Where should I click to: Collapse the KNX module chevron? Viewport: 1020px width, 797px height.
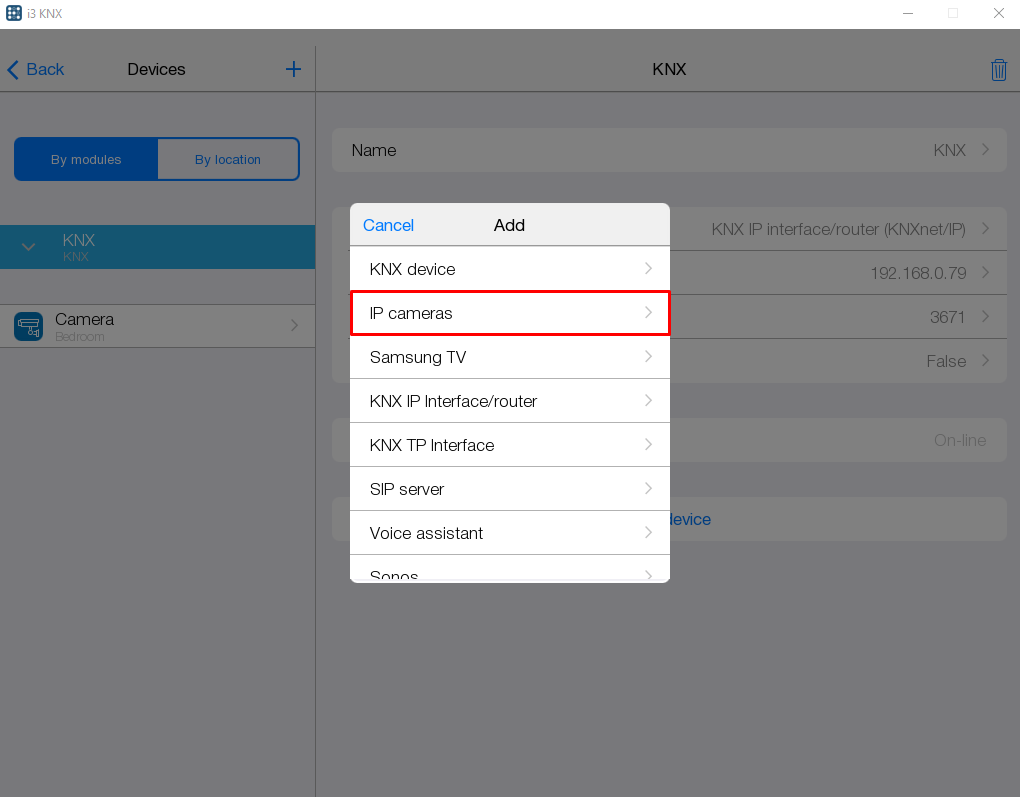tap(29, 247)
